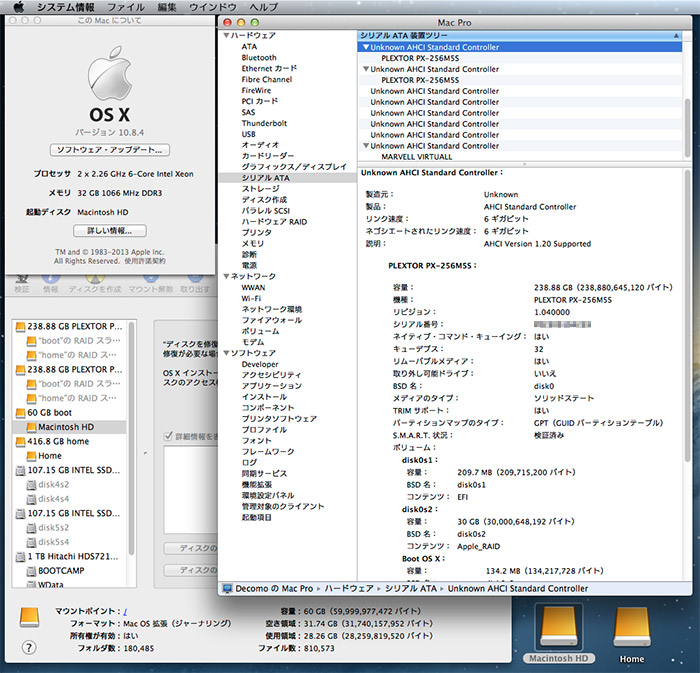Open the 使用許諾契約 license link

(x=145, y=261)
